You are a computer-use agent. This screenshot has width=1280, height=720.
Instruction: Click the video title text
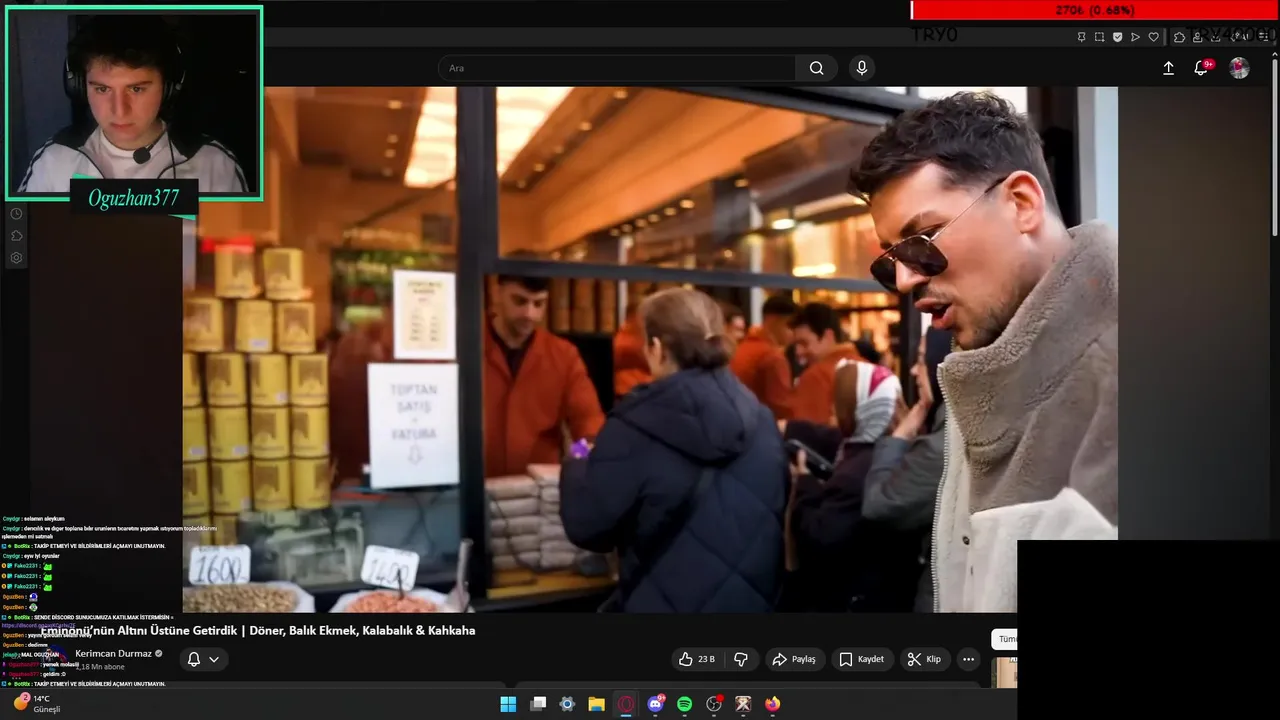pyautogui.click(x=258, y=630)
